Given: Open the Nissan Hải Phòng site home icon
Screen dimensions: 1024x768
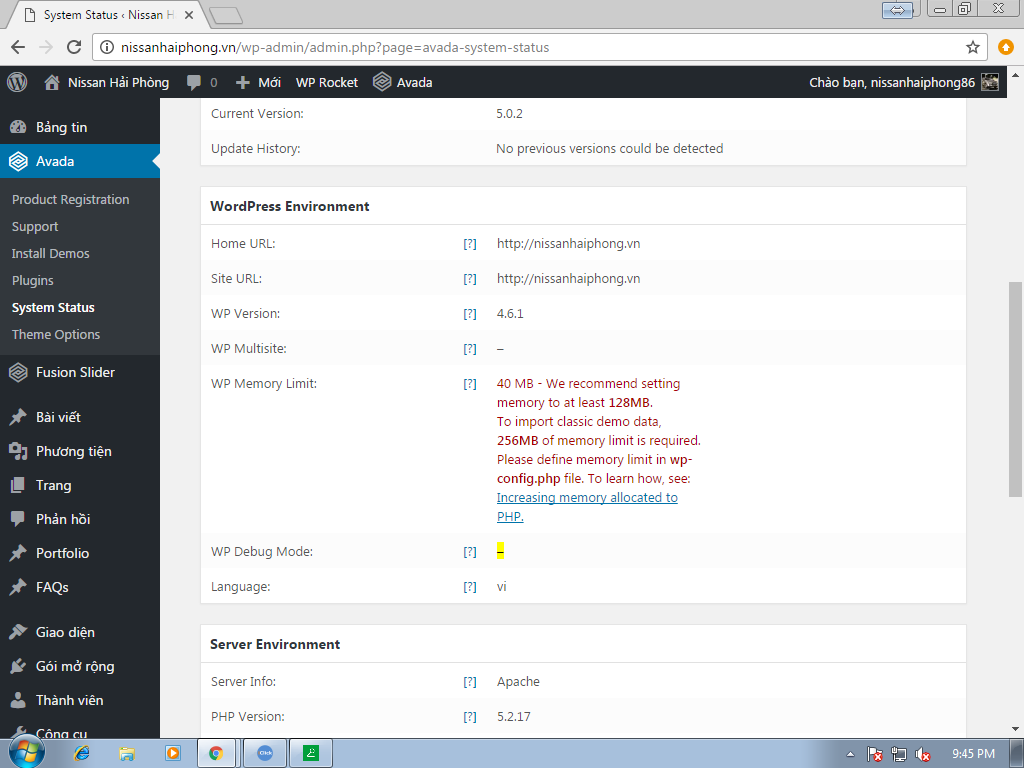Looking at the screenshot, I should pos(52,82).
